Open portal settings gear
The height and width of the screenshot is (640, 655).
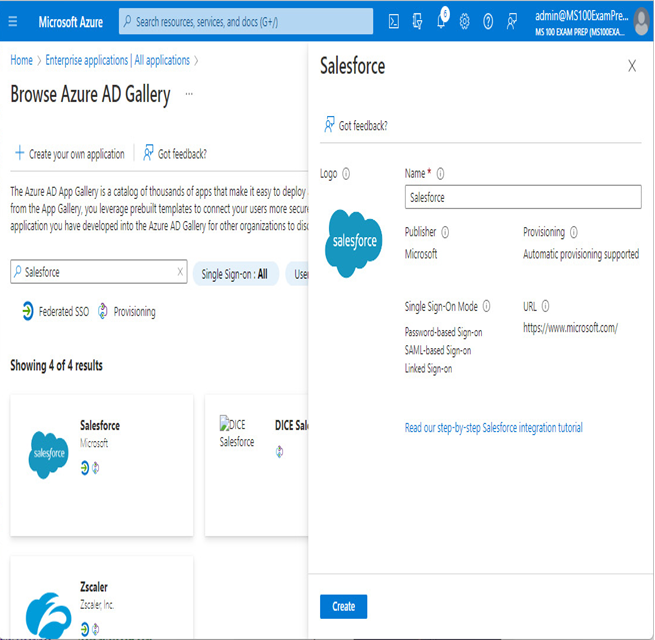point(464,21)
